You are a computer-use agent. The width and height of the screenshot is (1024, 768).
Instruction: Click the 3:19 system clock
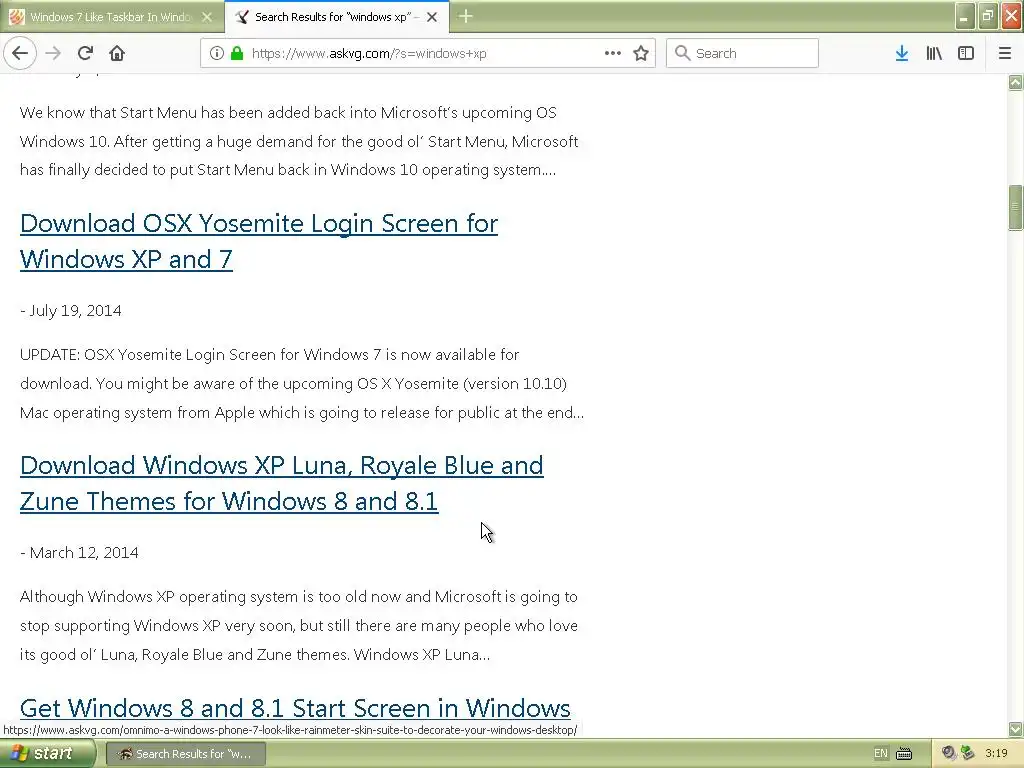point(996,753)
